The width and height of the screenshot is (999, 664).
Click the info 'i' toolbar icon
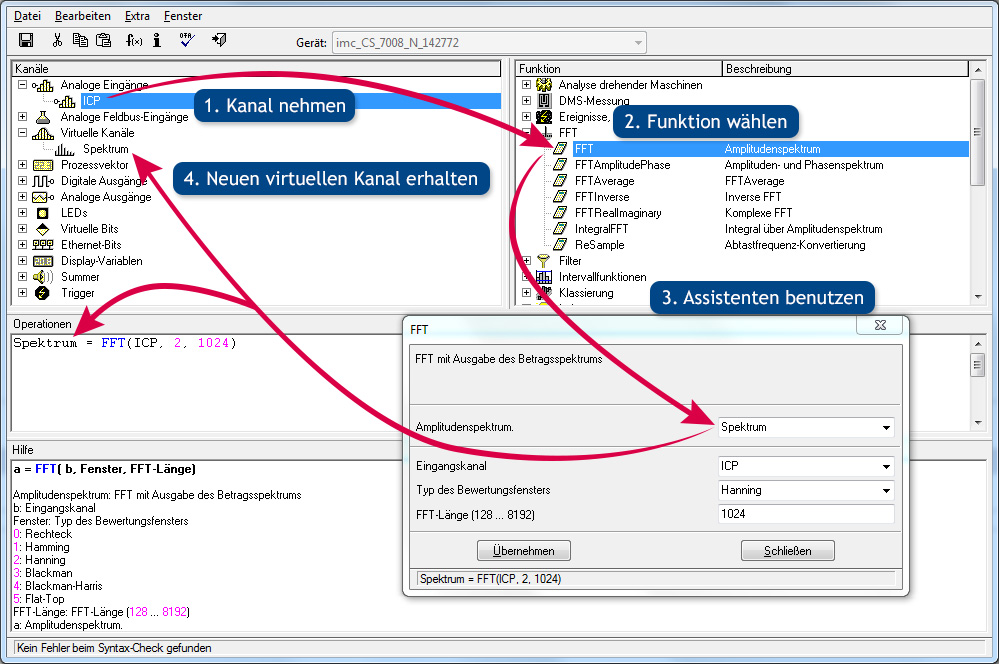[158, 41]
